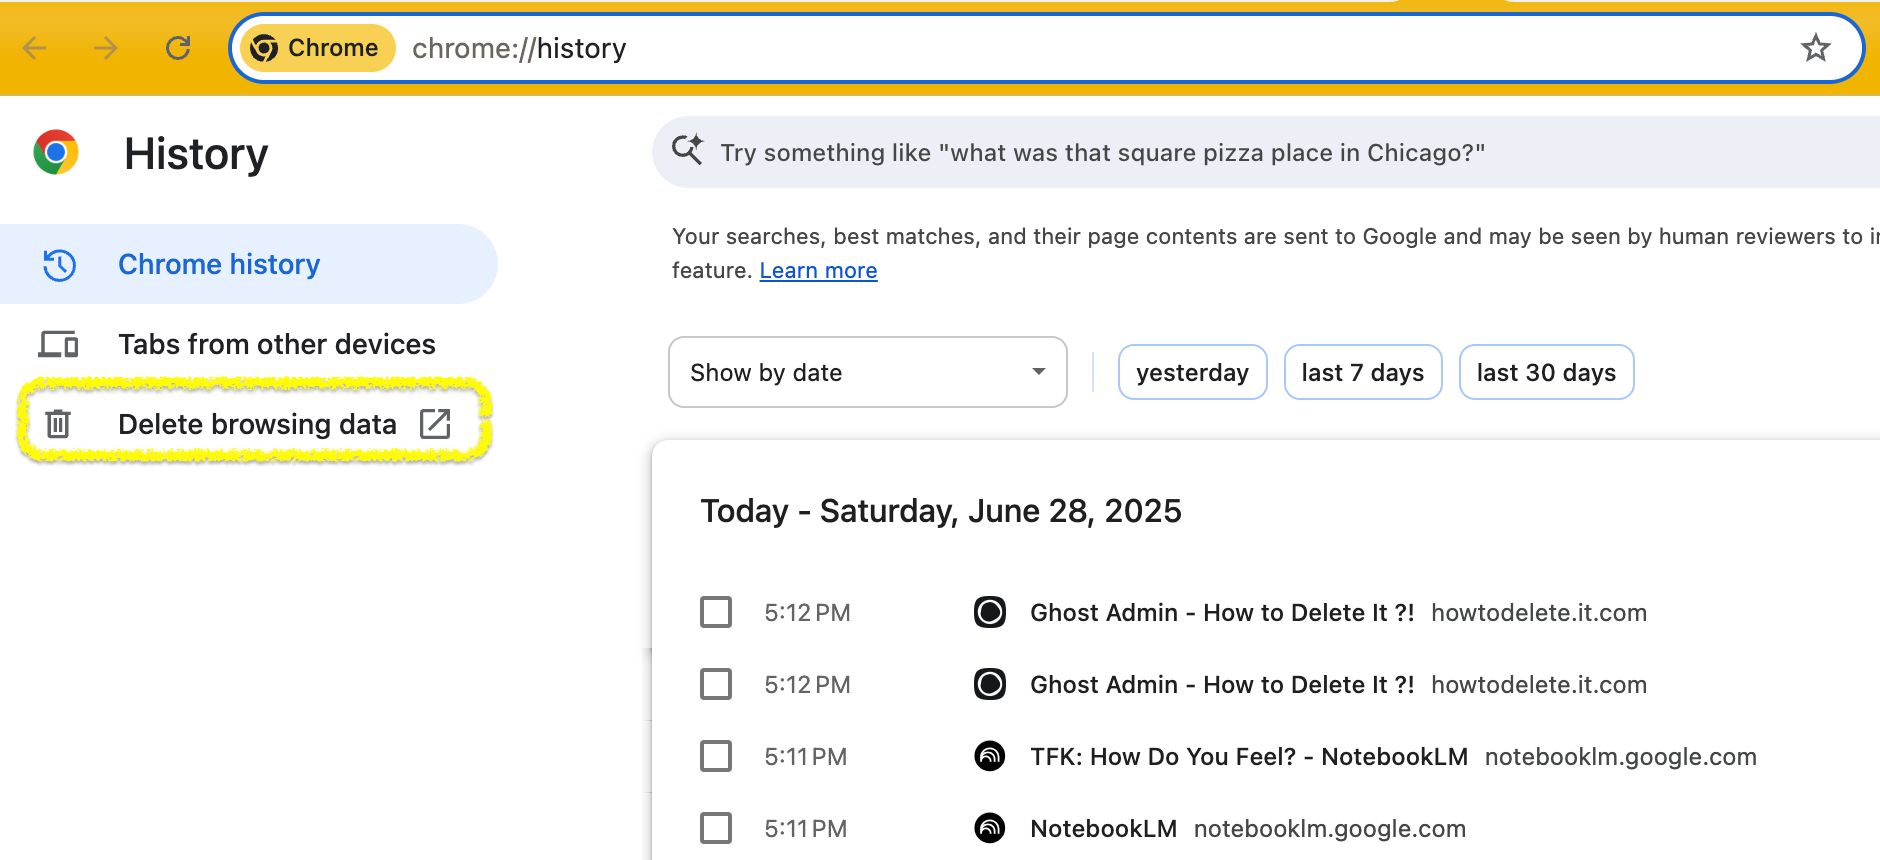The image size is (1880, 860).
Task: Follow the Learn more link
Action: pyautogui.click(x=818, y=271)
